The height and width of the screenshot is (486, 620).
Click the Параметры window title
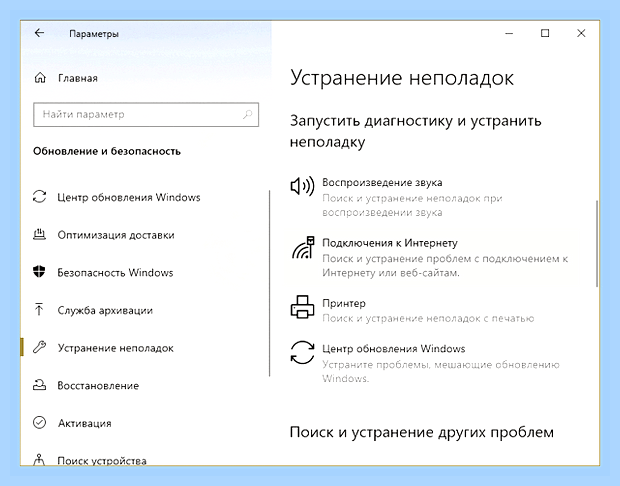pyautogui.click(x=94, y=34)
